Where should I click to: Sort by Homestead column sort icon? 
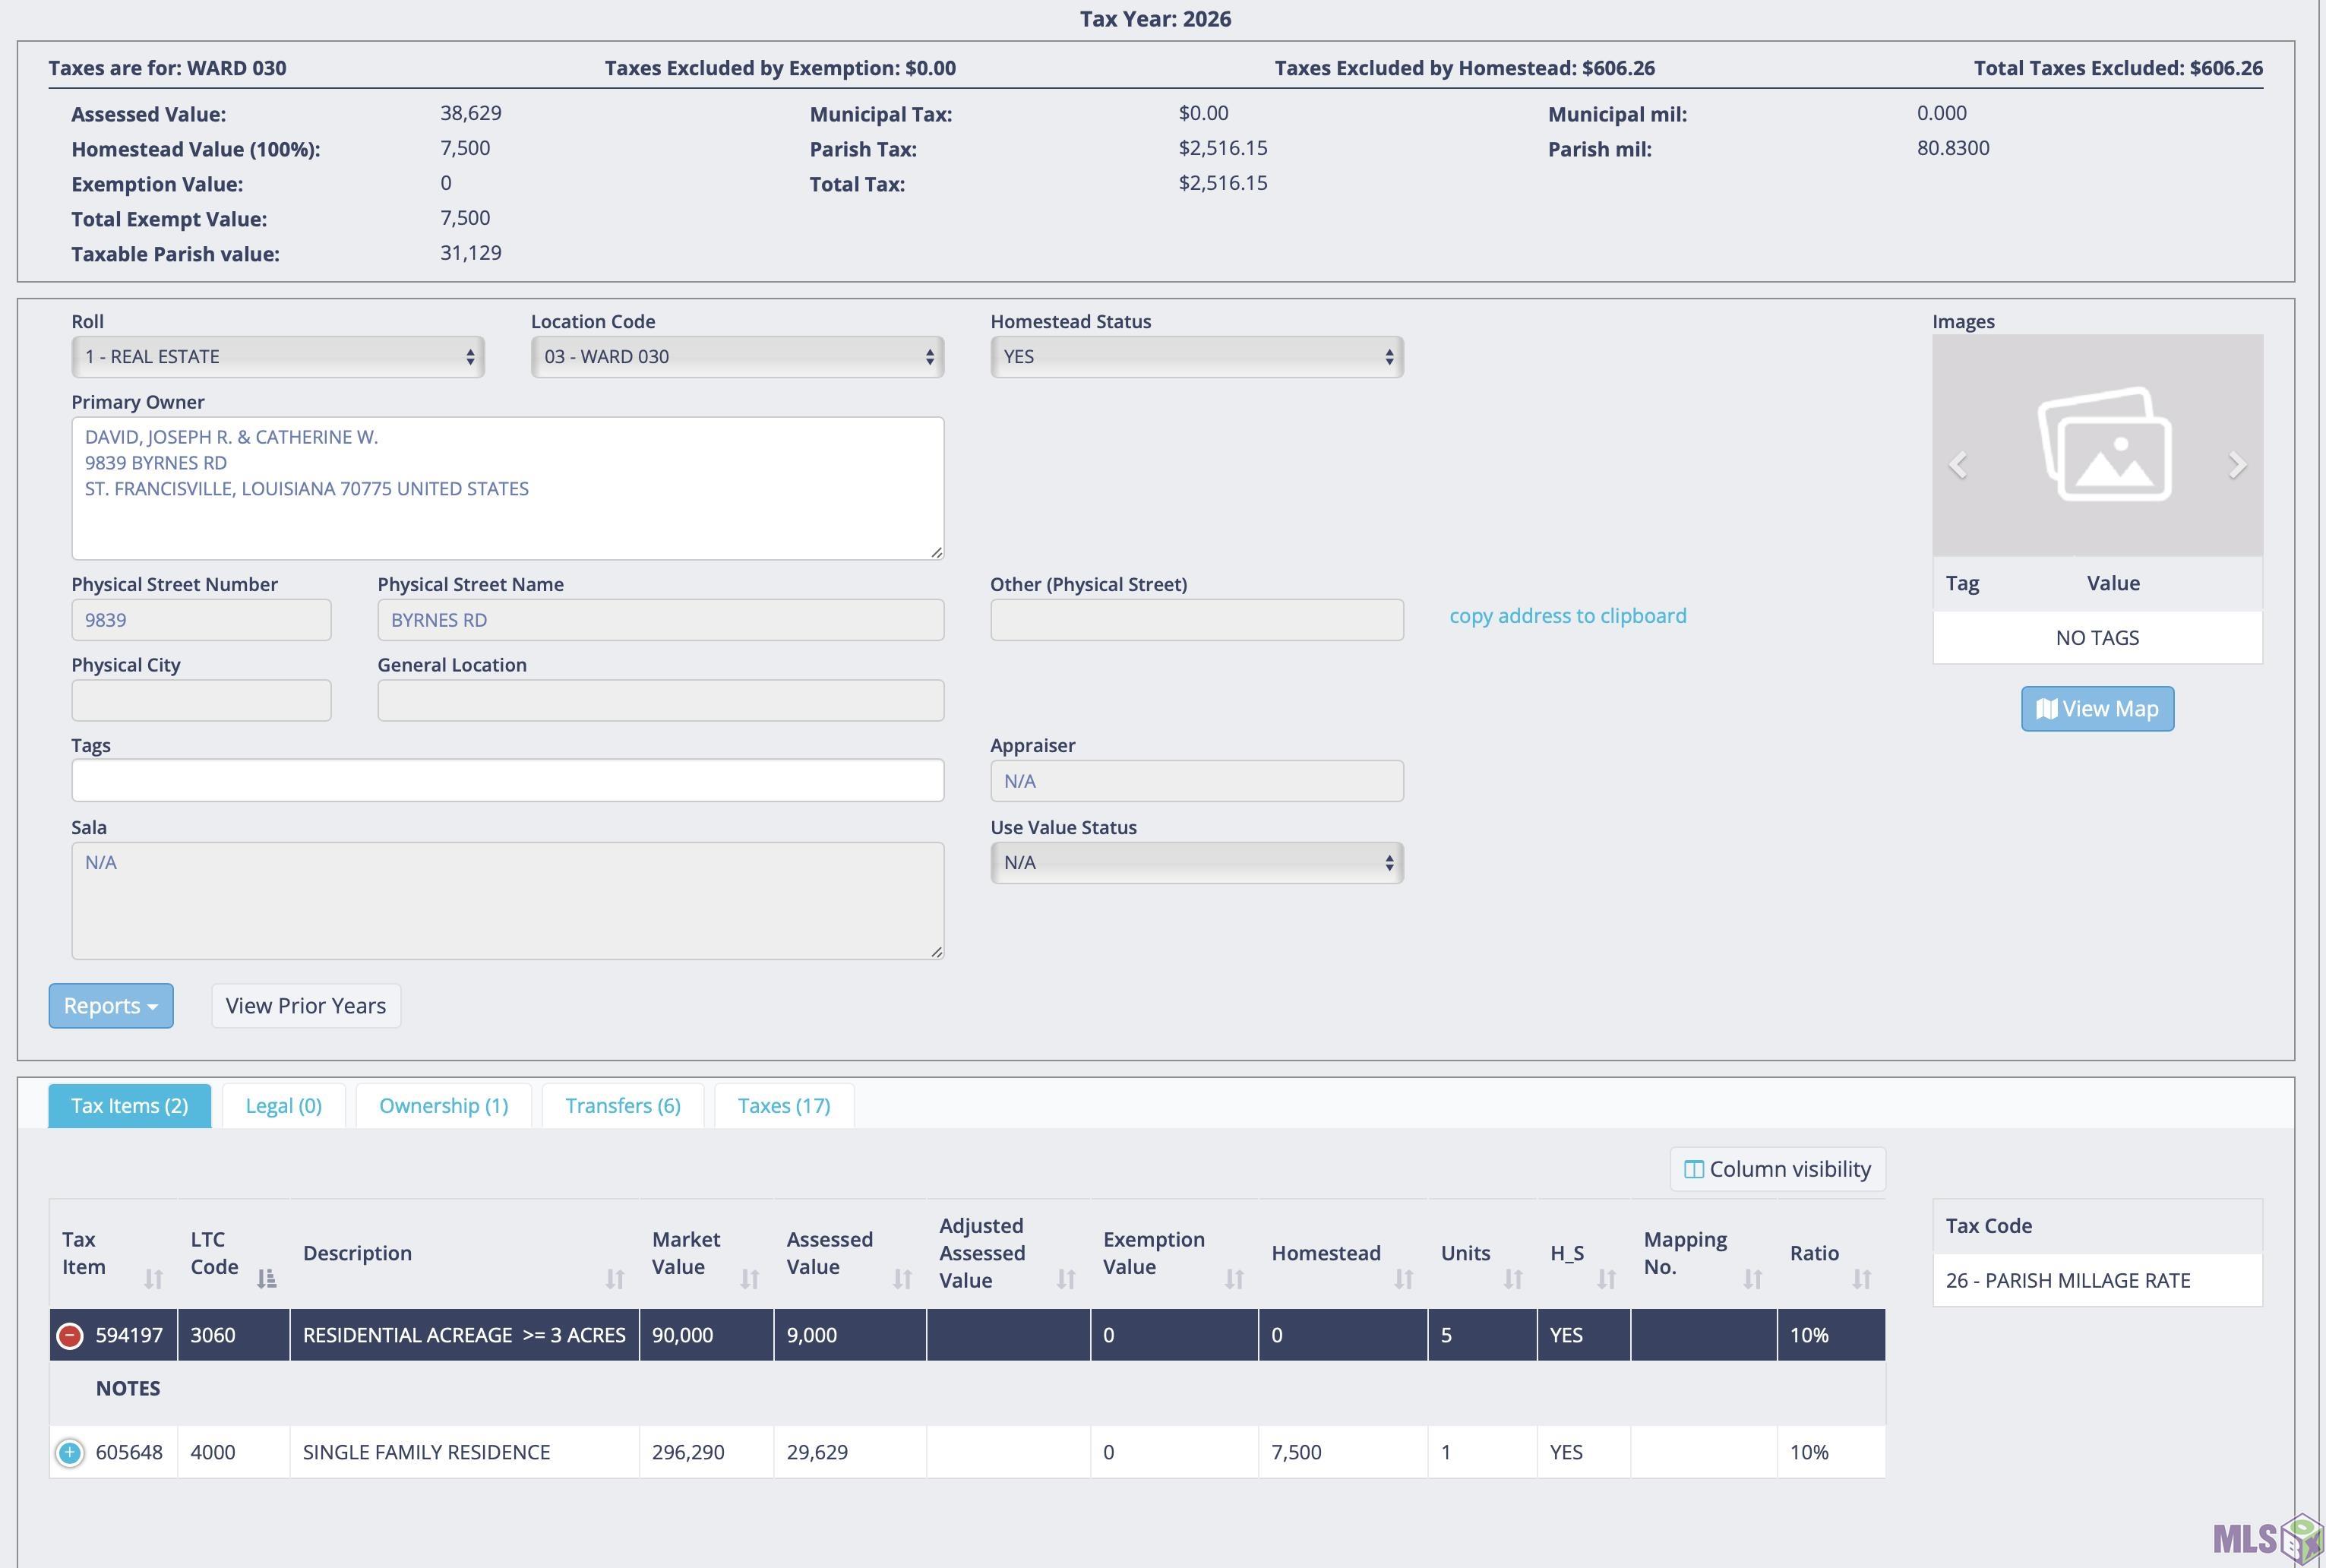pos(1403,1279)
